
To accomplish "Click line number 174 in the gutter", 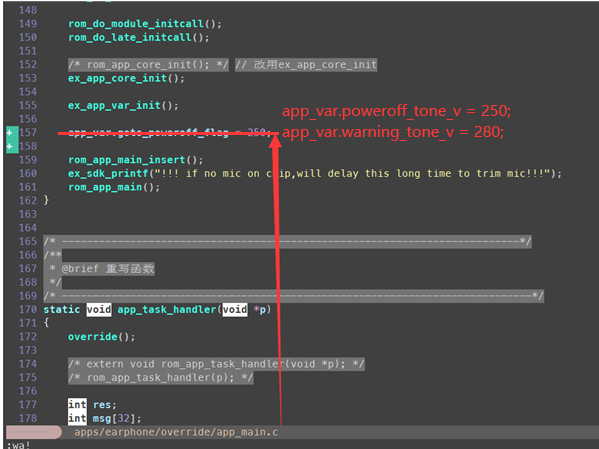I will pos(28,364).
